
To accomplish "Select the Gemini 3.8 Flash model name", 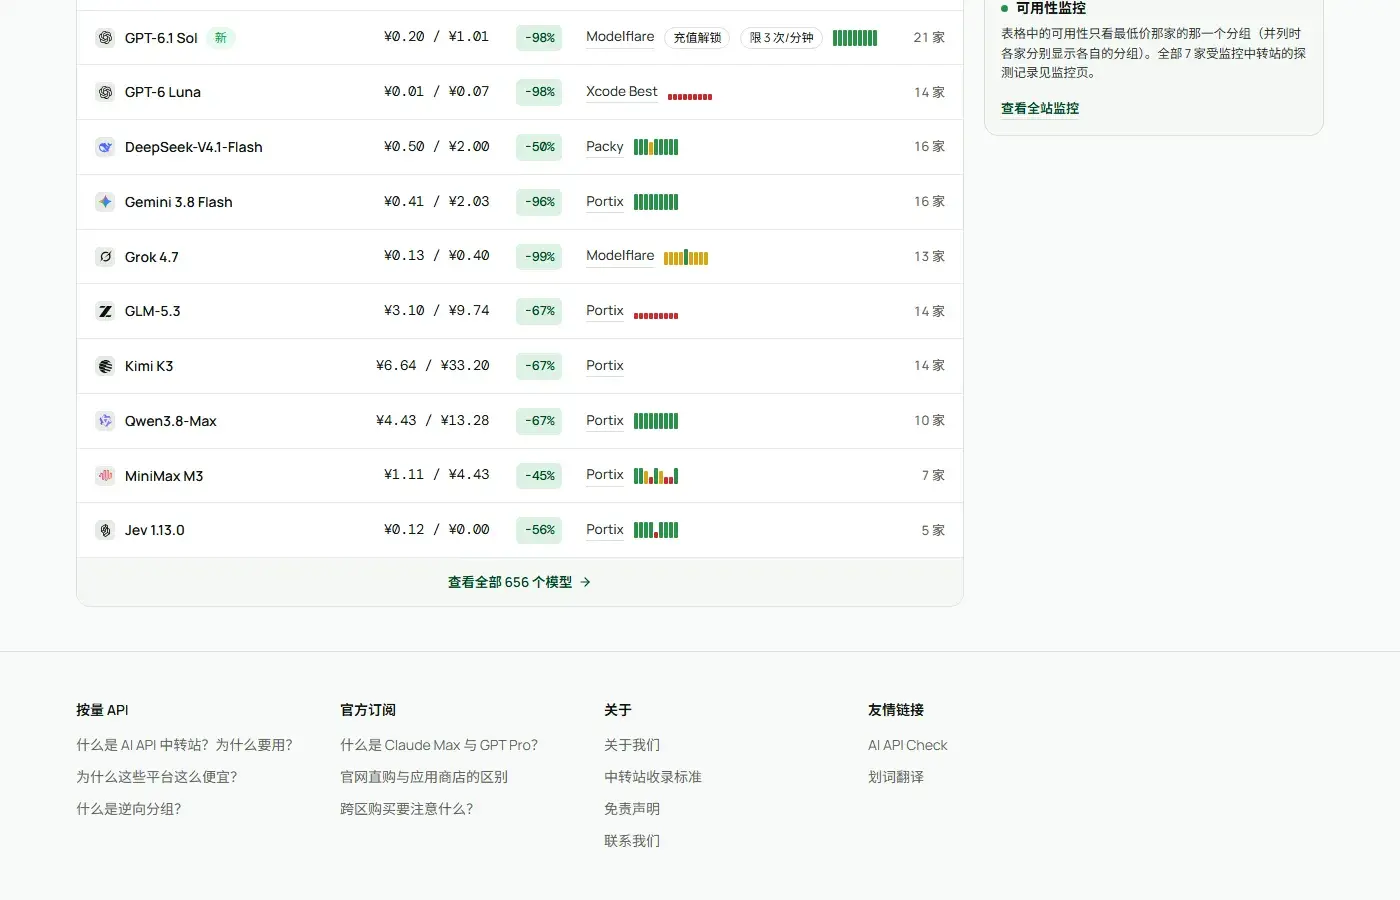I will point(178,202).
